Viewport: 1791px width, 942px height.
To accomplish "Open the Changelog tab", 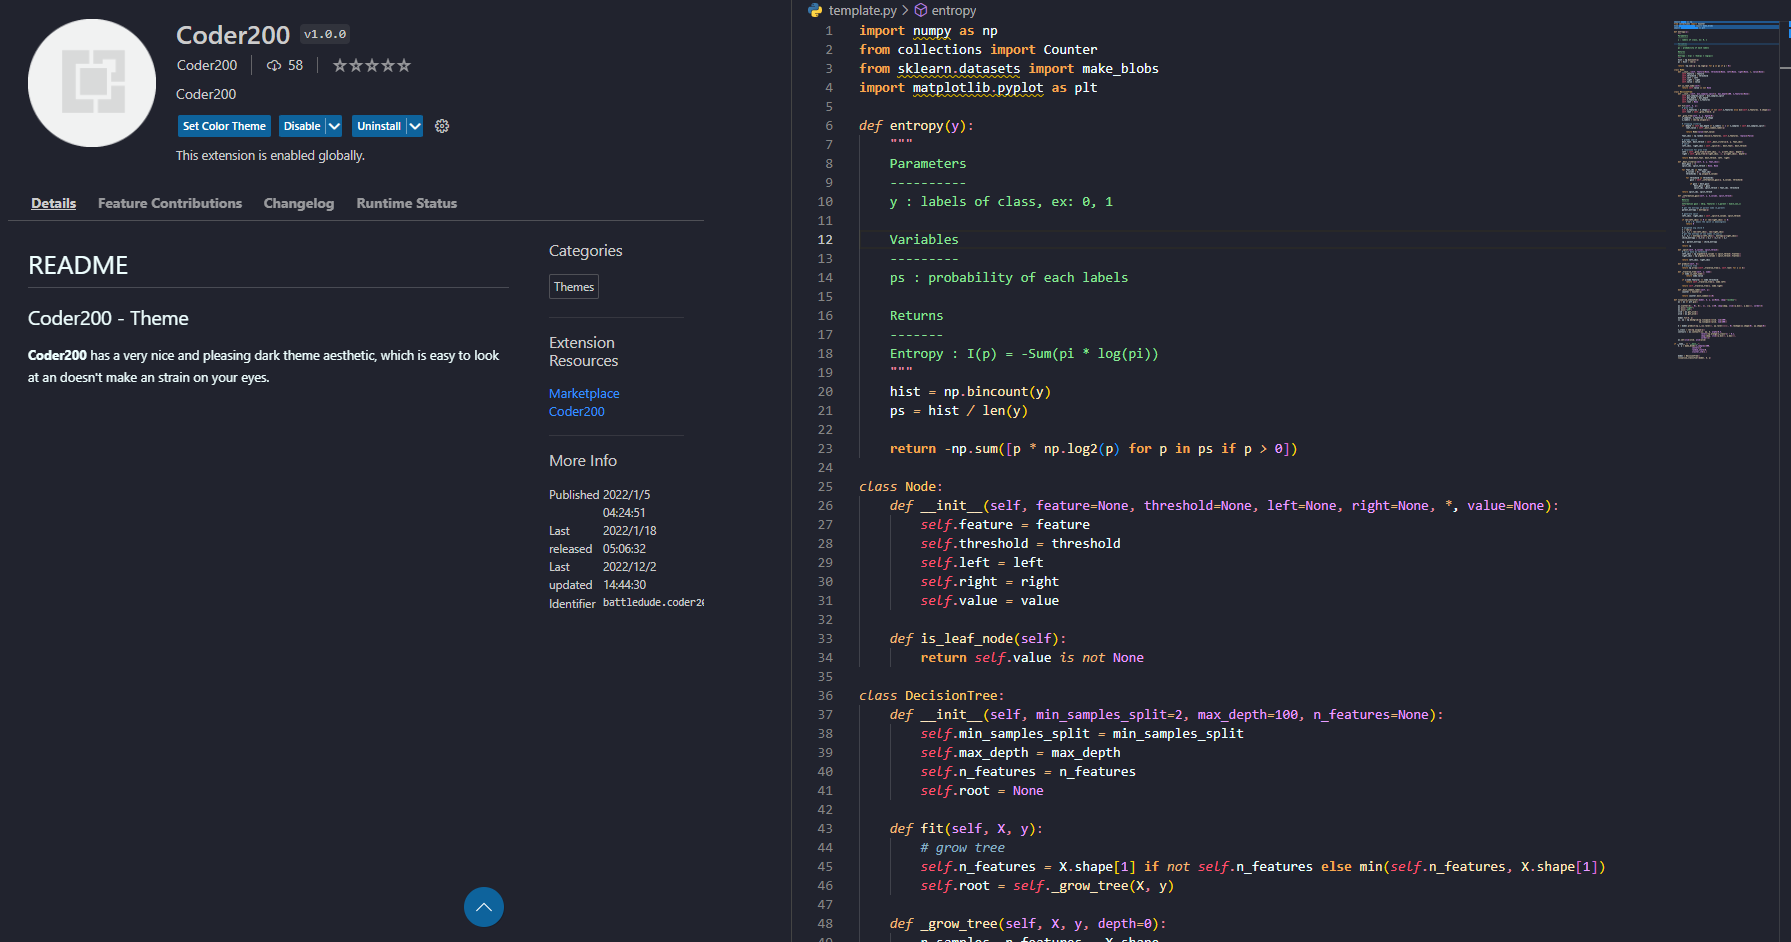I will (x=299, y=203).
